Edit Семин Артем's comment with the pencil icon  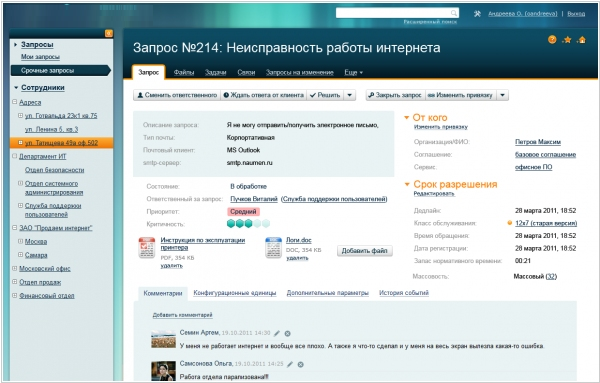click(277, 333)
